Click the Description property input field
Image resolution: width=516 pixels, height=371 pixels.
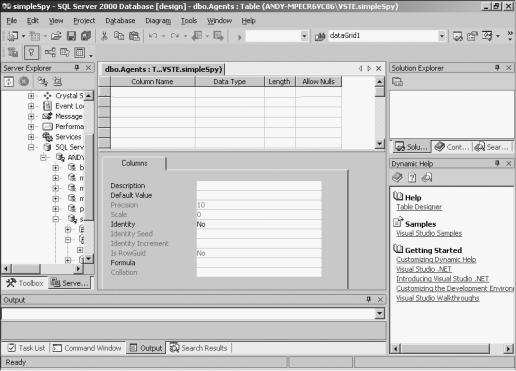[259, 186]
